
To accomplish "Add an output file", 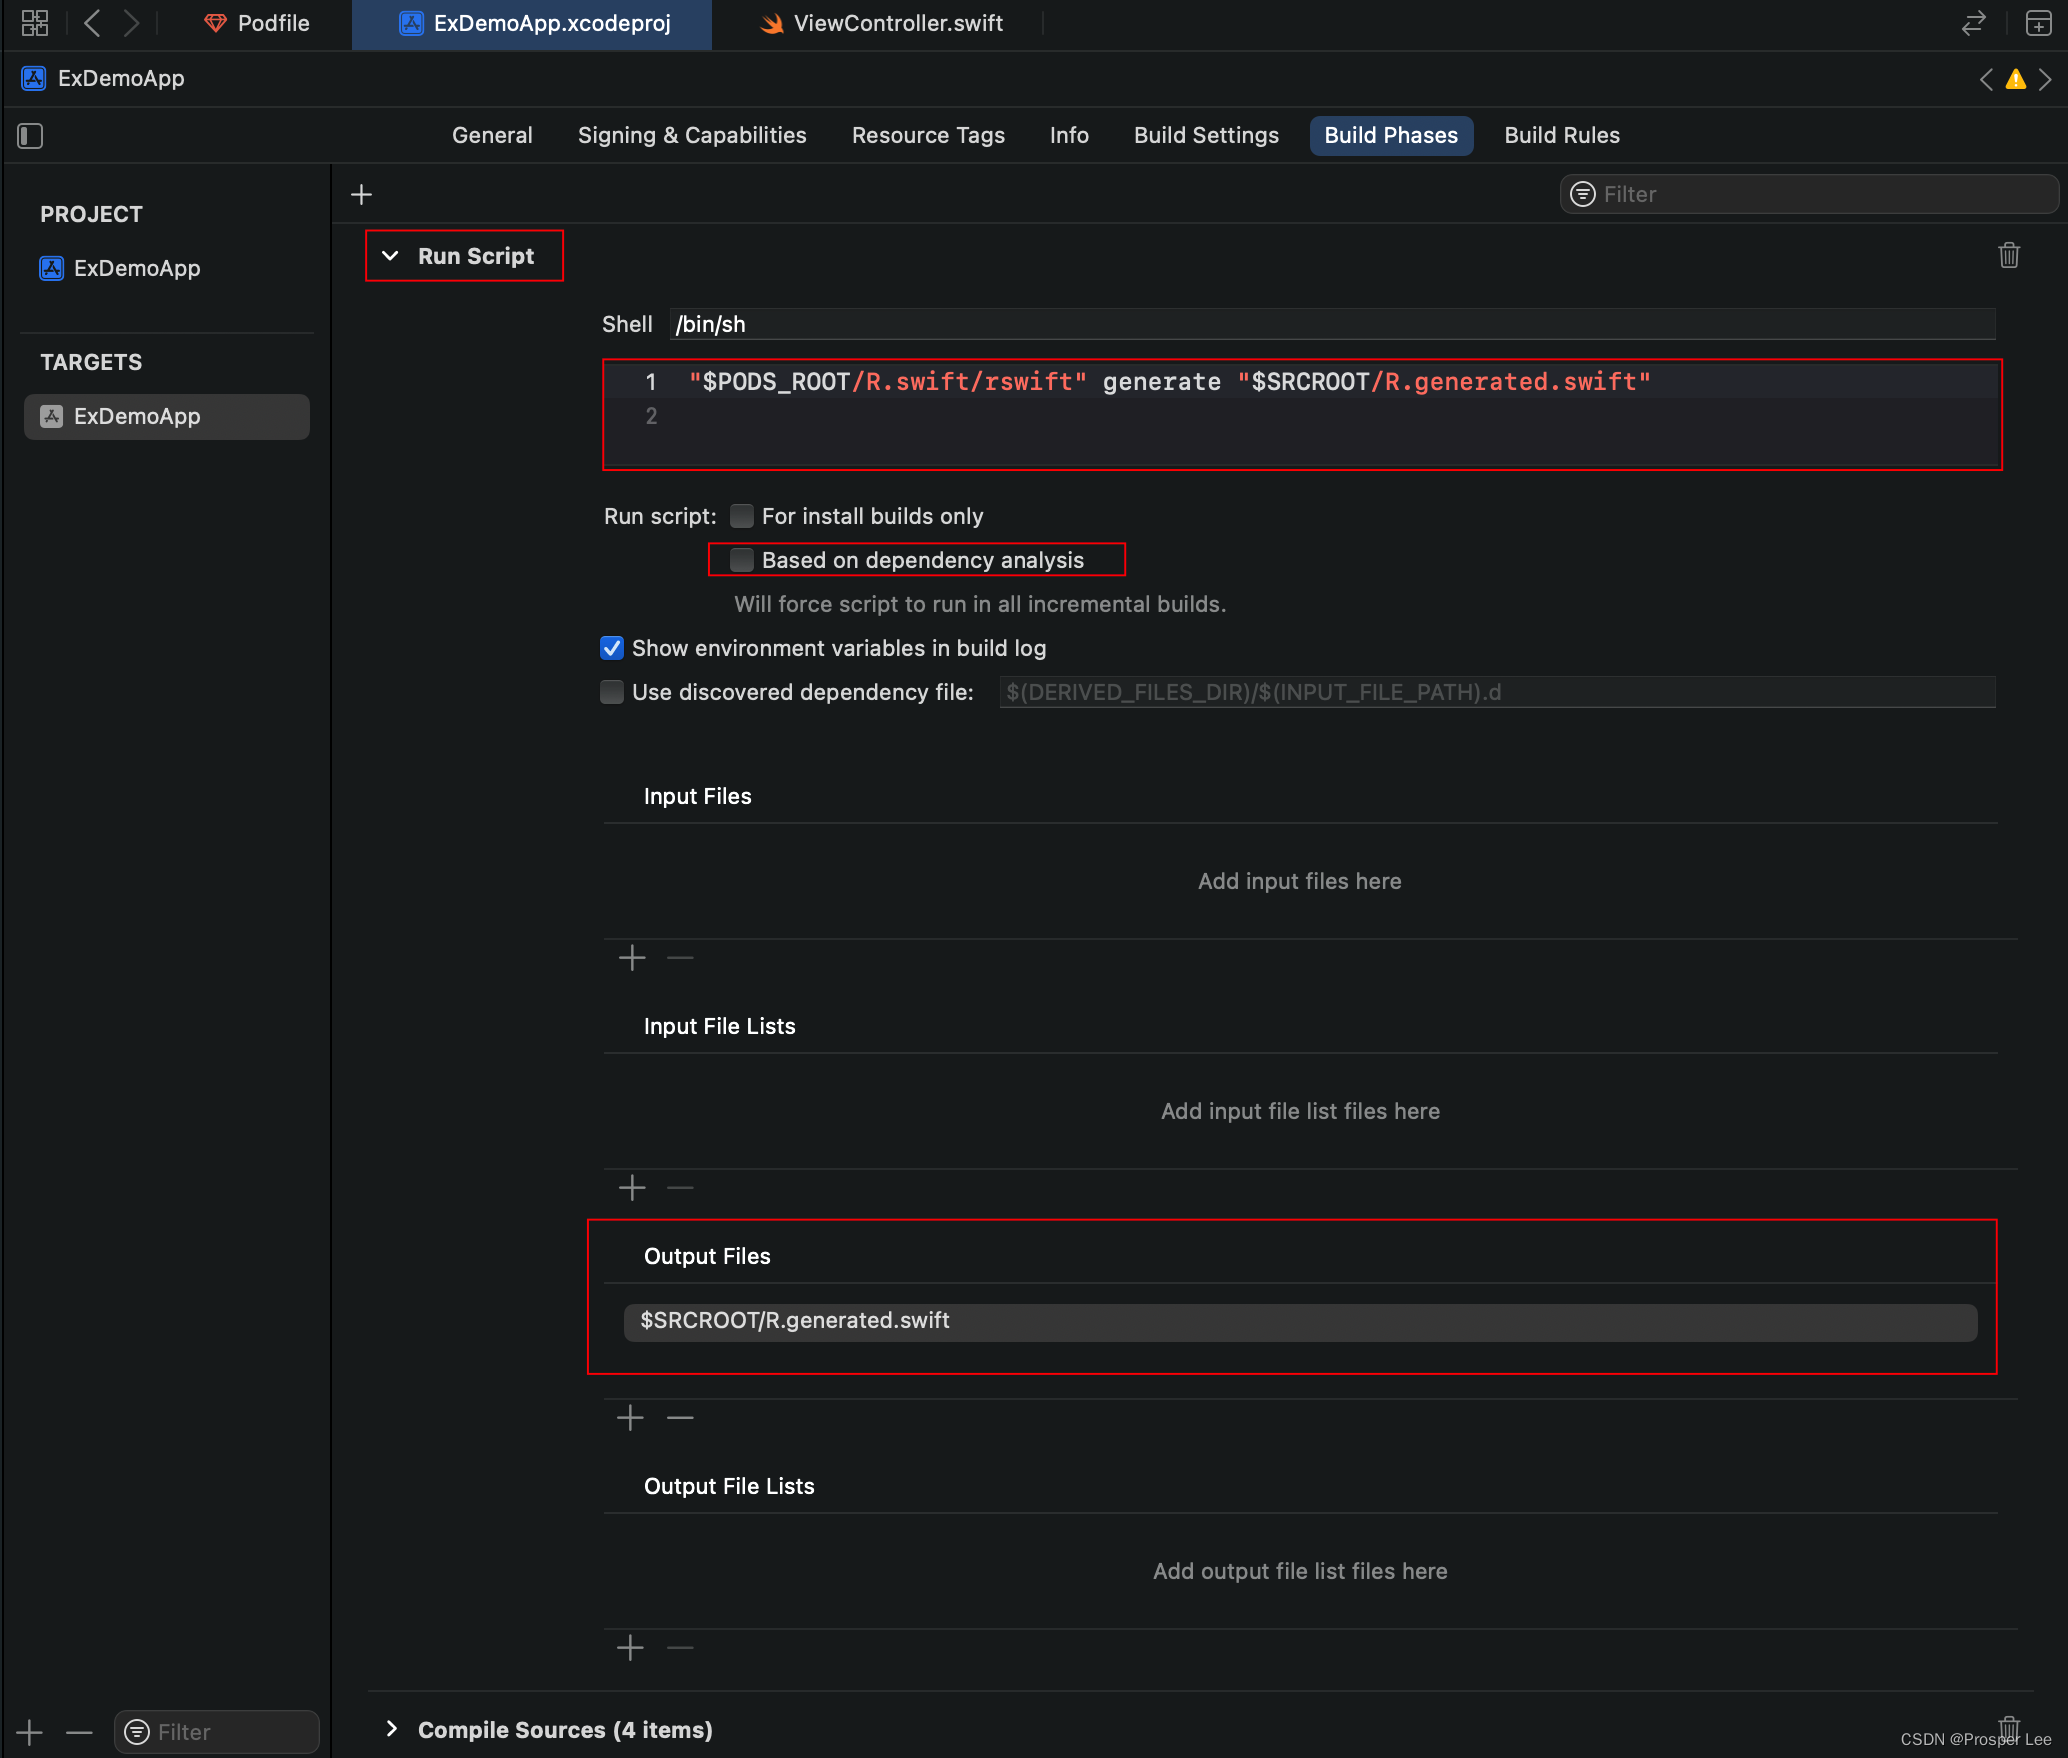I will pyautogui.click(x=630, y=1418).
